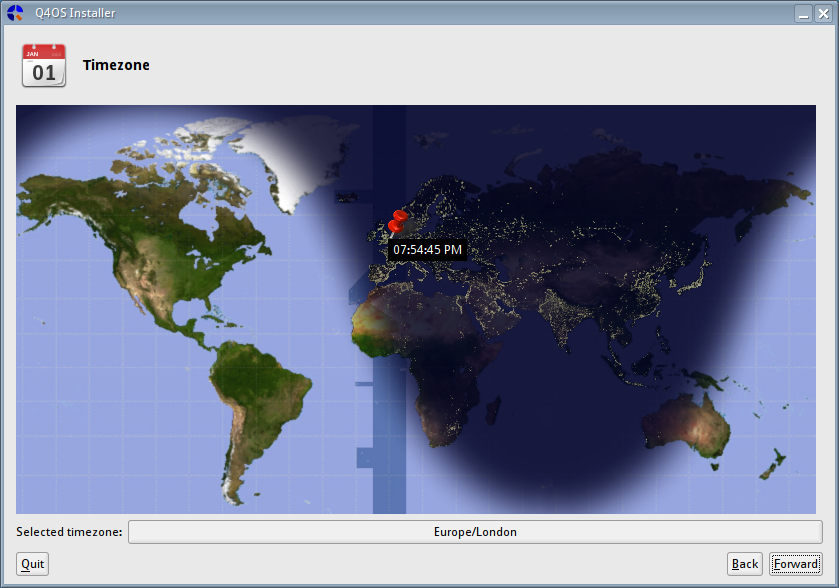Click the Forward button
The width and height of the screenshot is (839, 588).
pyautogui.click(x=795, y=564)
